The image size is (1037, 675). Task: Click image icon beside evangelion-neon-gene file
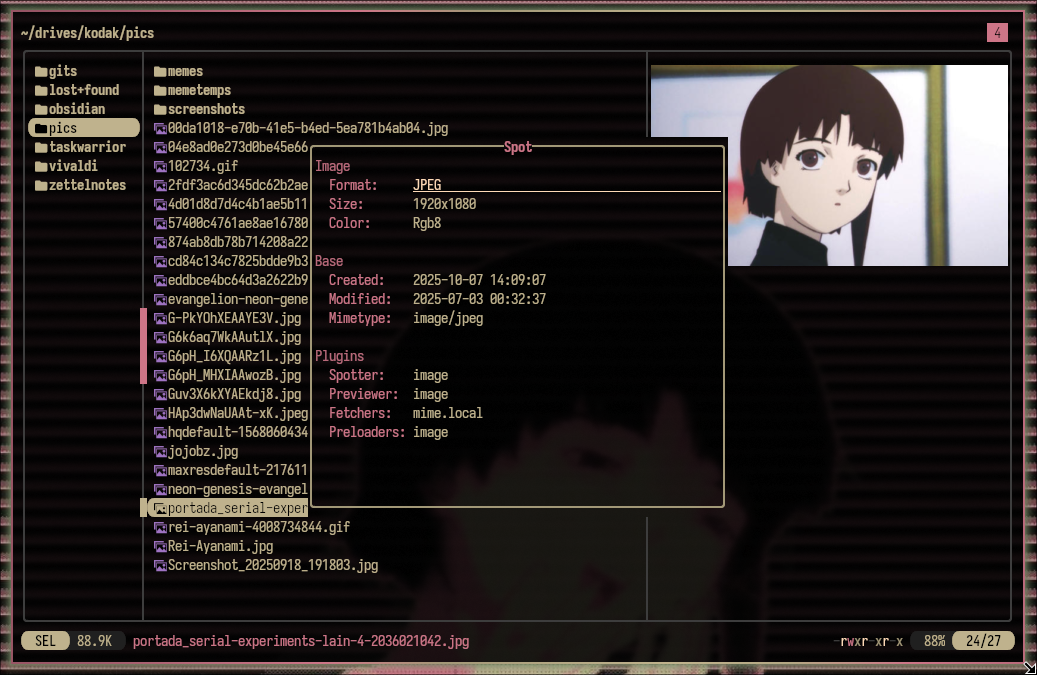pos(160,299)
